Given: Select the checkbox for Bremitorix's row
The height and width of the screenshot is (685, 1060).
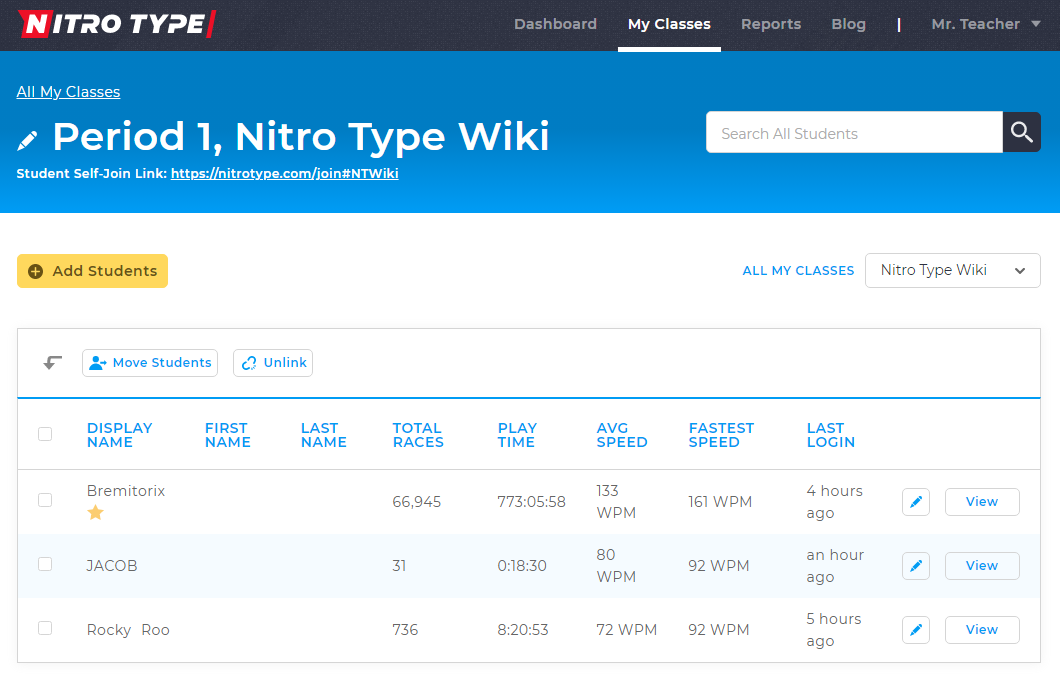Looking at the screenshot, I should [45, 500].
